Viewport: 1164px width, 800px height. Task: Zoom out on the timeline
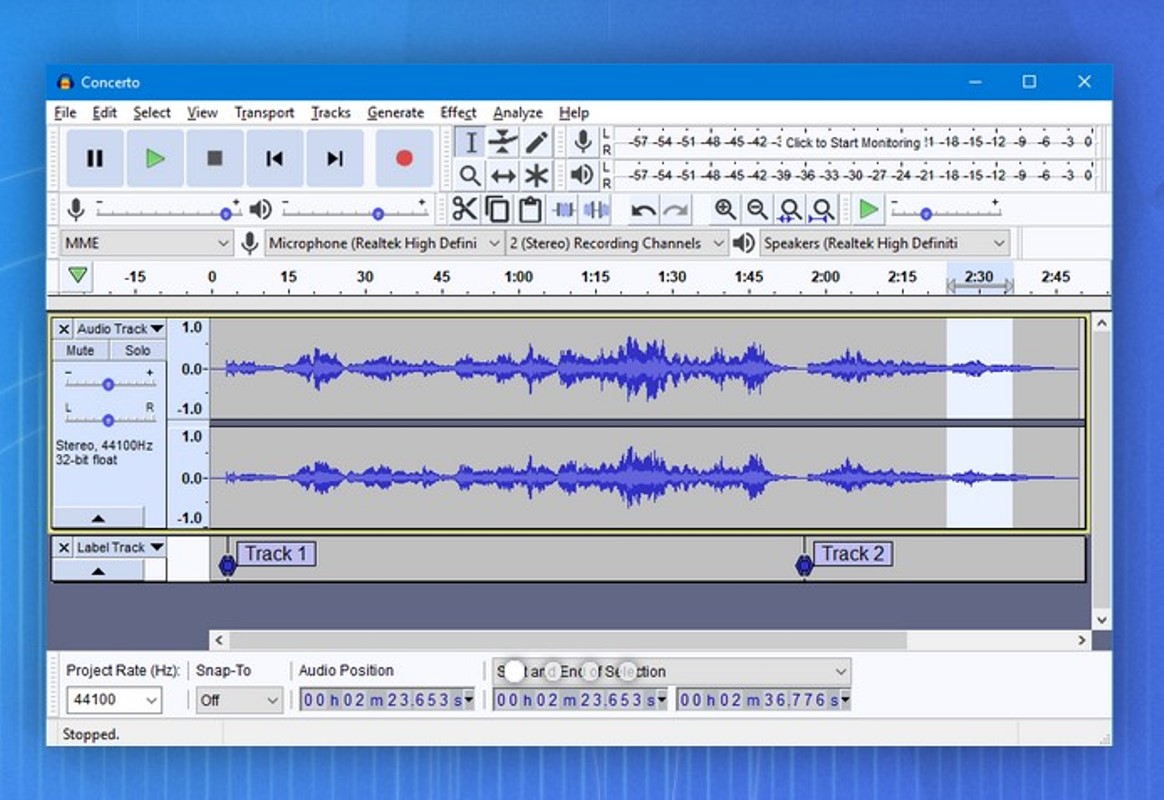(757, 210)
